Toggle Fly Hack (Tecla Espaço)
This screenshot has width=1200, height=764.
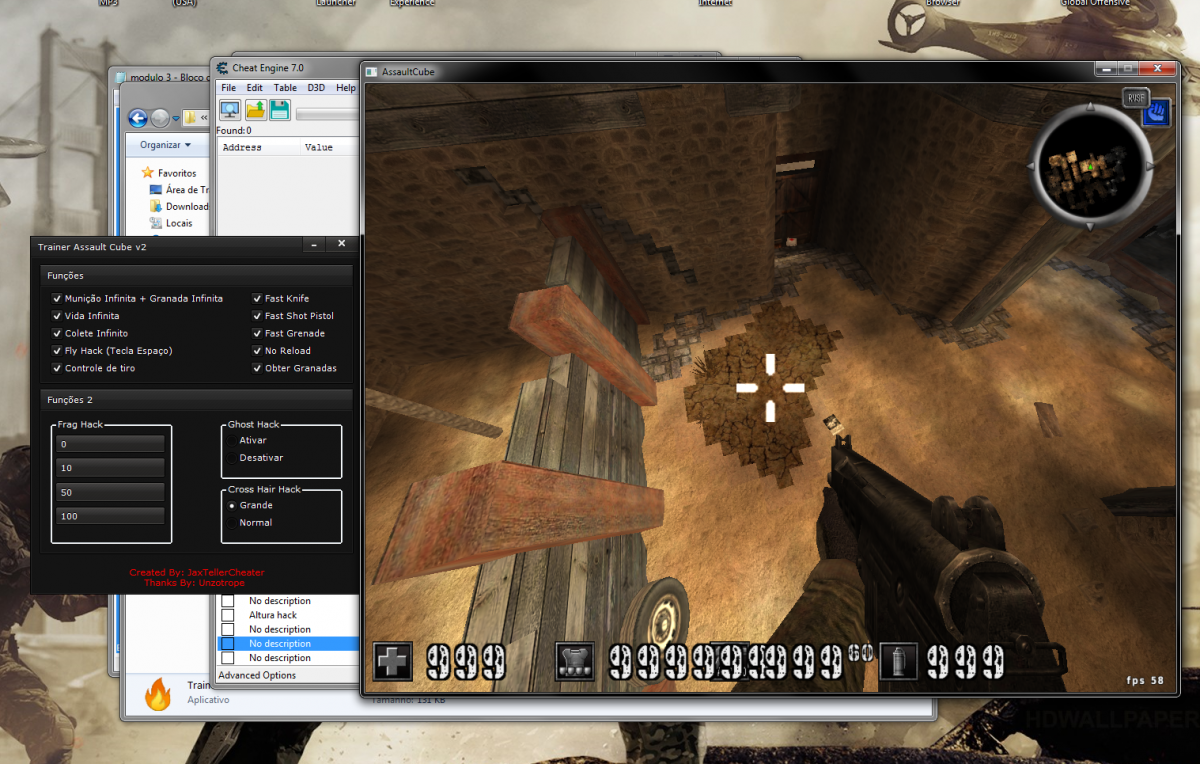click(57, 351)
